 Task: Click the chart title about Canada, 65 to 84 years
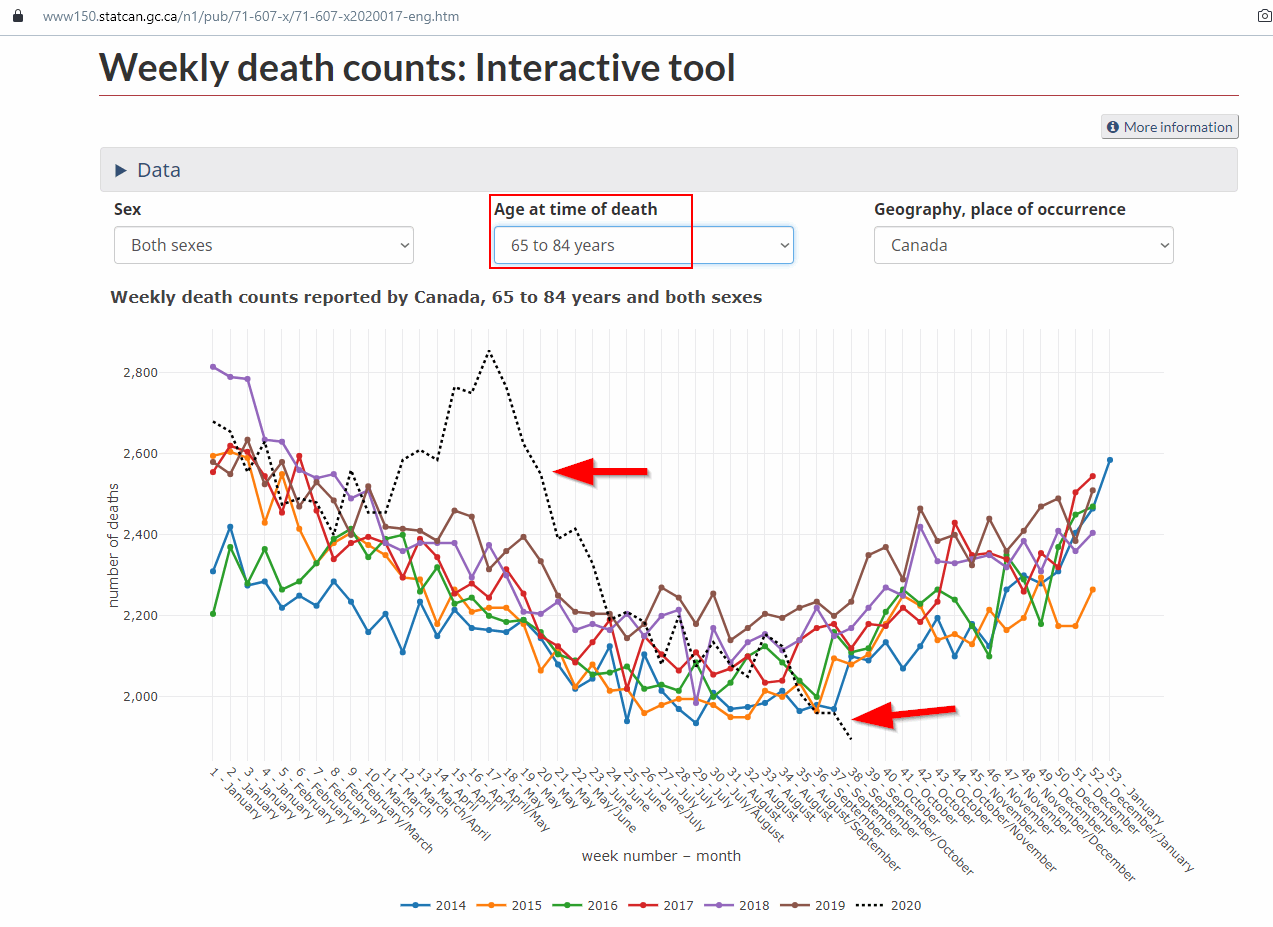point(436,297)
